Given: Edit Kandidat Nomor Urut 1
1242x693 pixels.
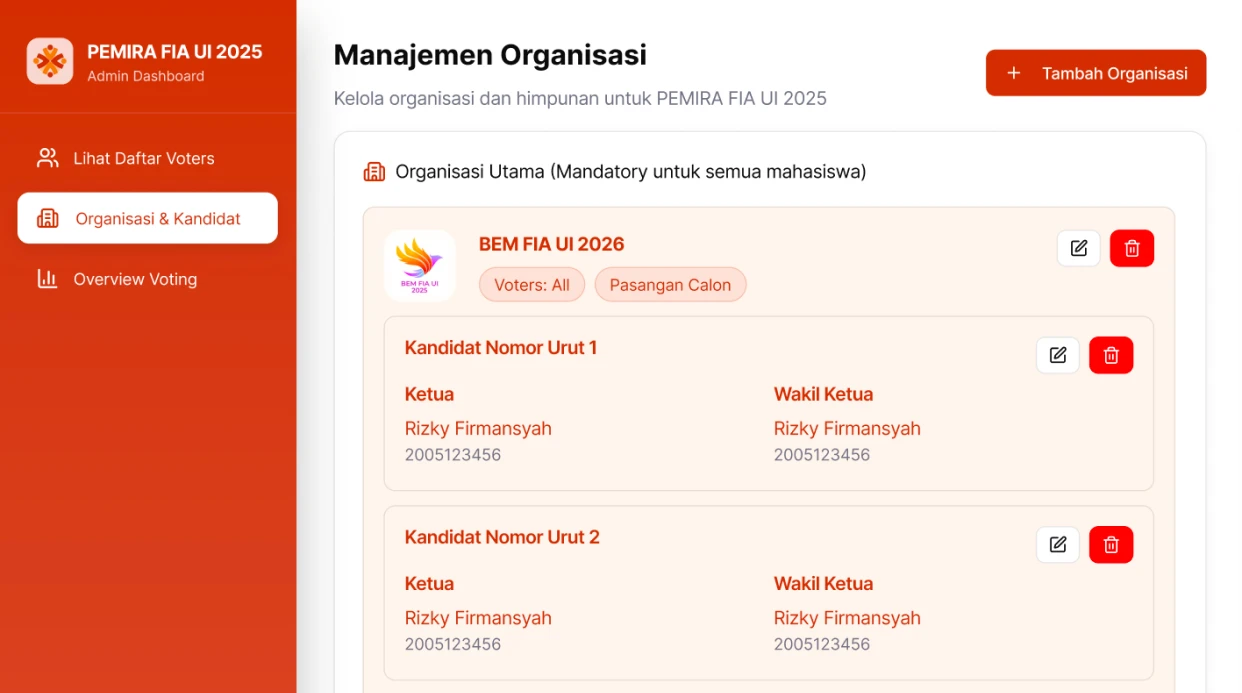Looking at the screenshot, I should [x=1058, y=355].
